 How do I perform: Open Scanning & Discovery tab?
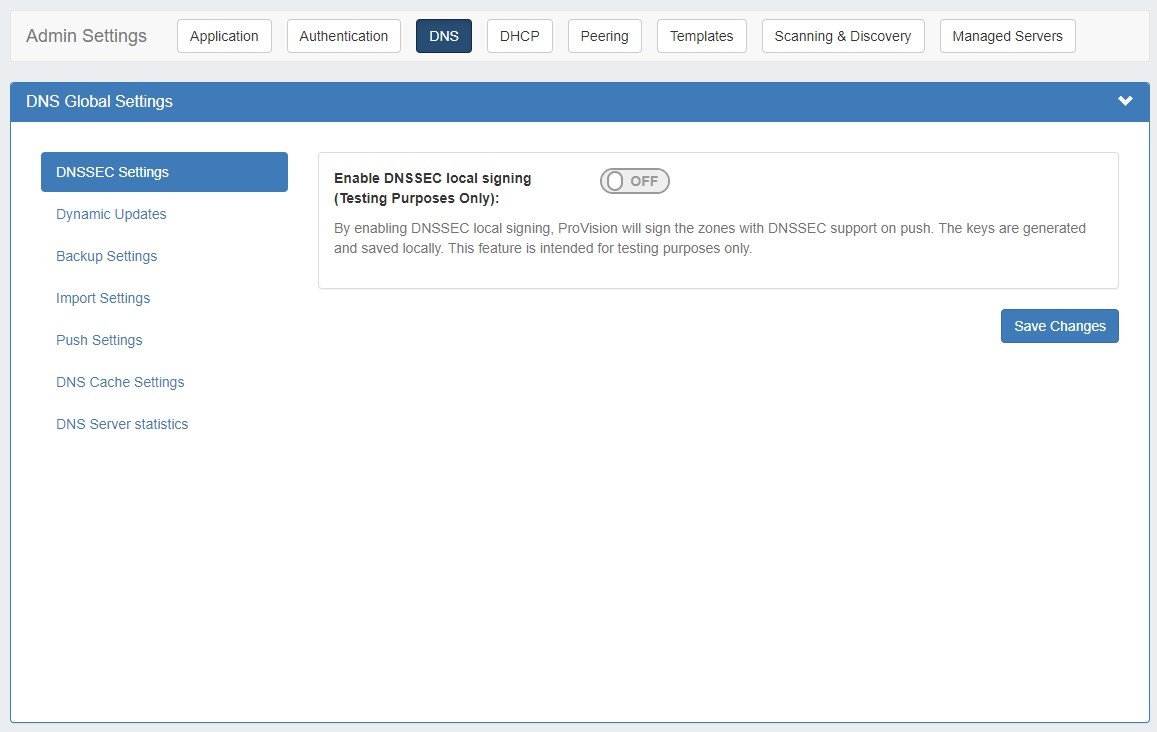pyautogui.click(x=842, y=36)
